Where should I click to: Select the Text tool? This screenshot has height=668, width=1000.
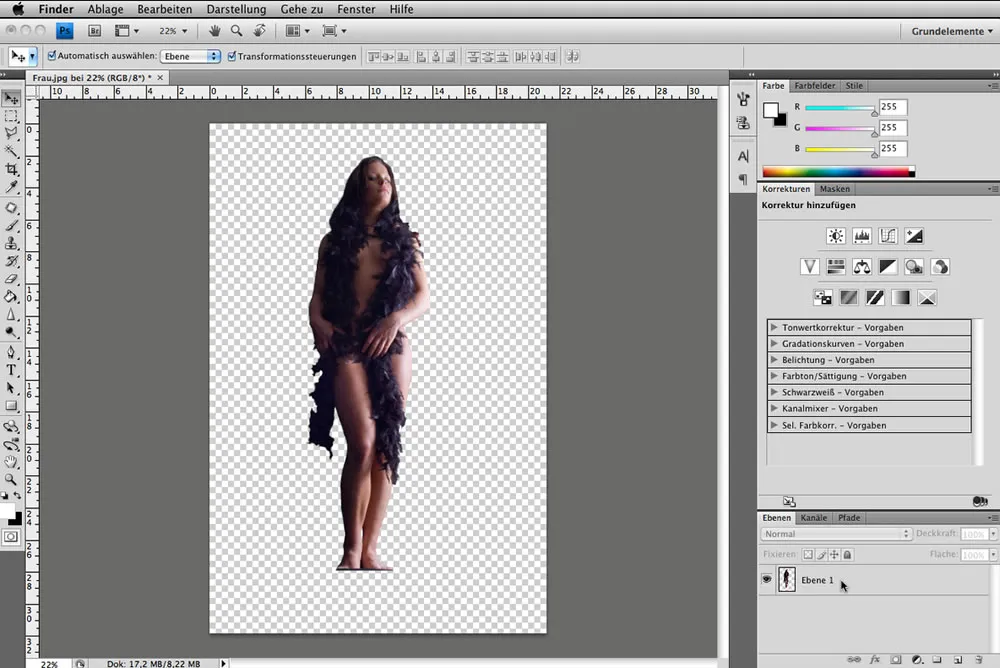(x=12, y=368)
